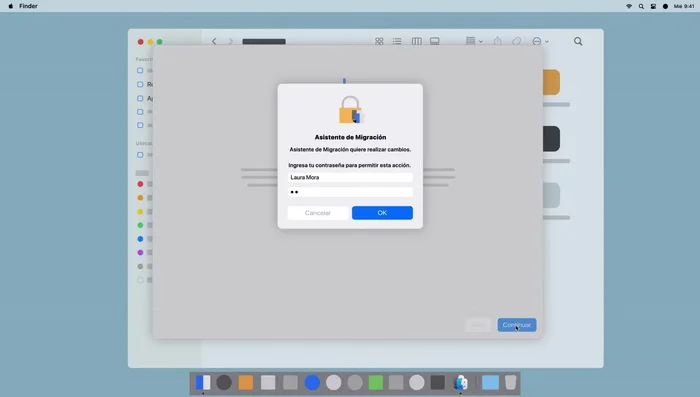
Task: Open the orange app icon in Dock
Action: (246, 382)
